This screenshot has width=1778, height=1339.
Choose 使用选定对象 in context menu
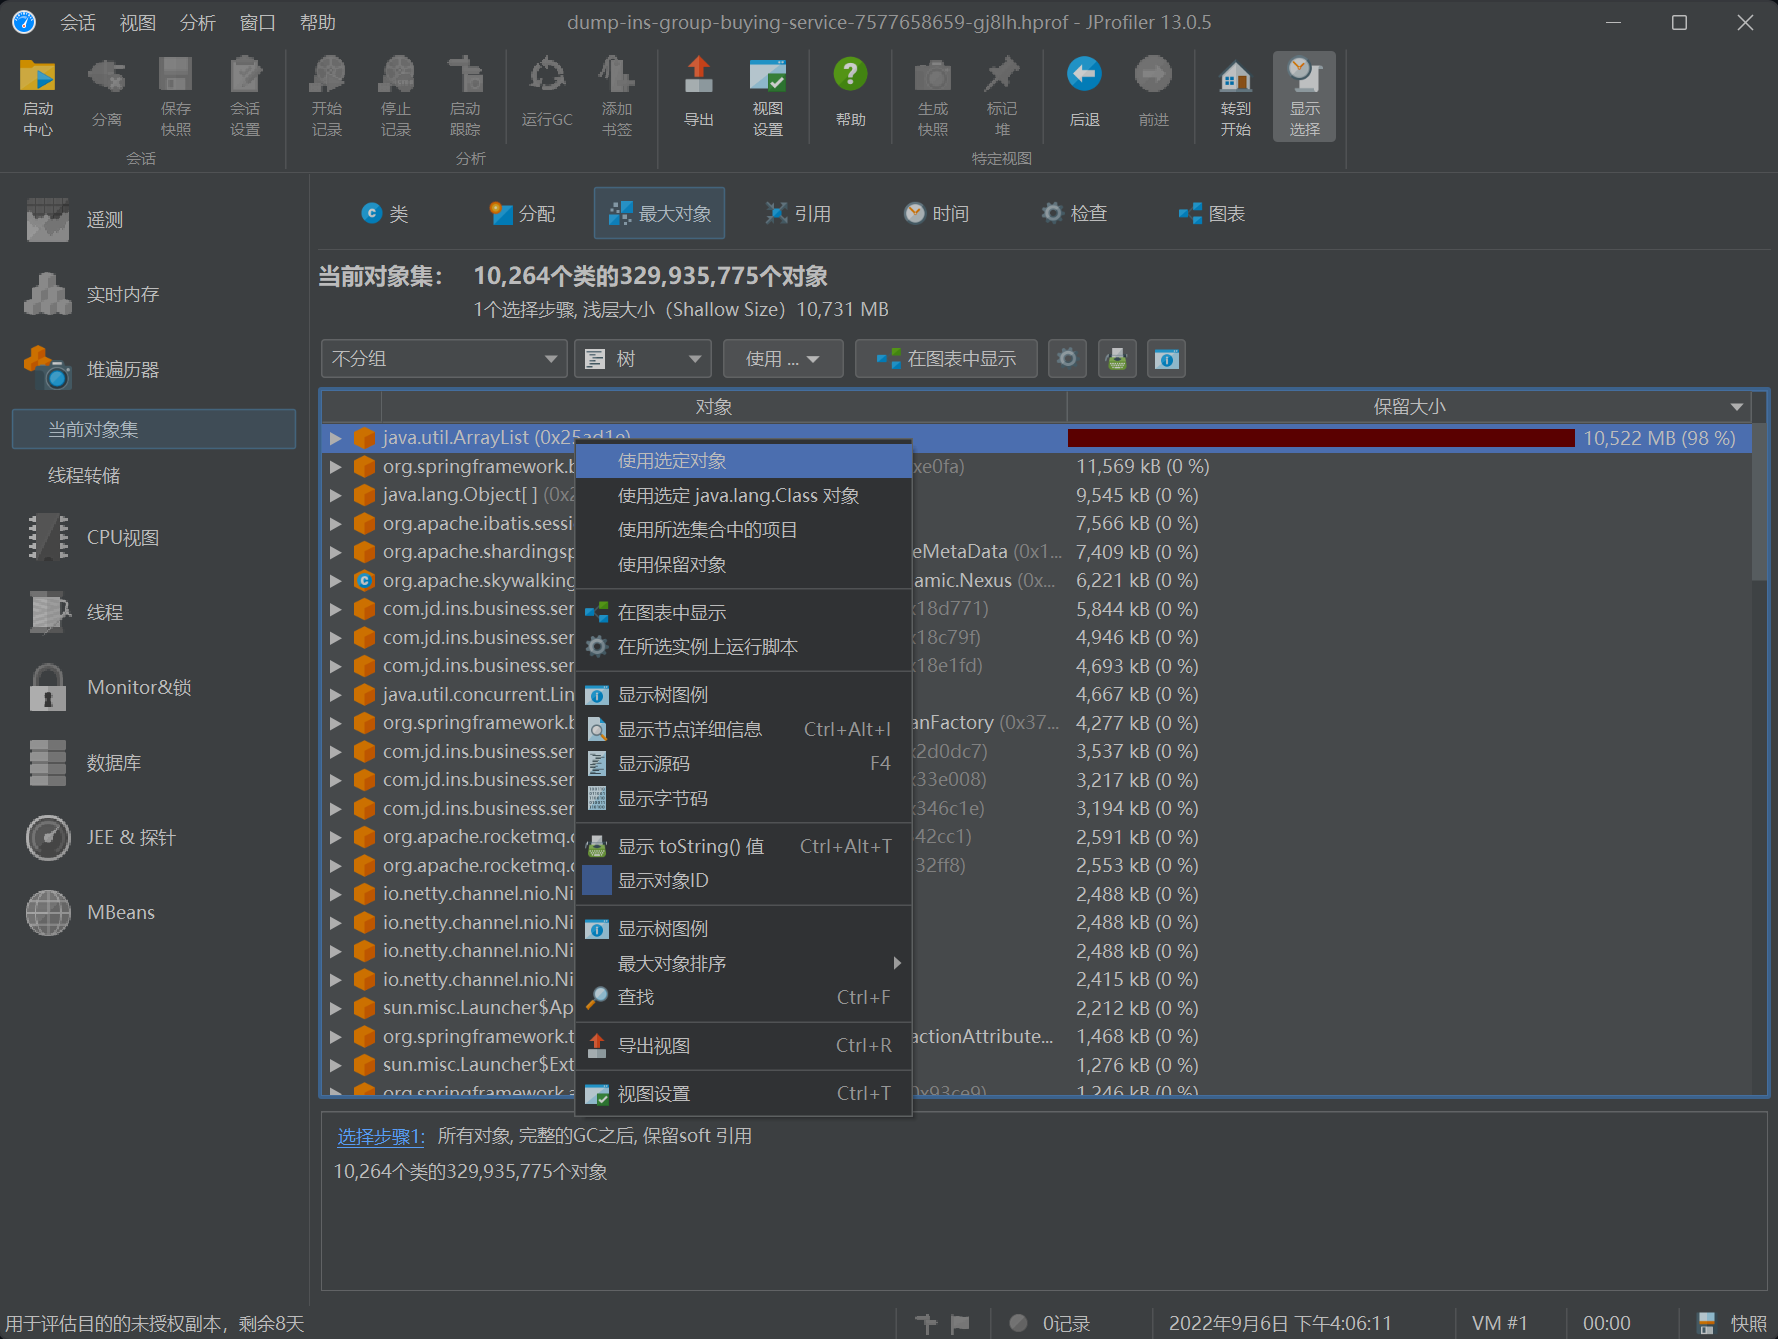[x=743, y=461]
